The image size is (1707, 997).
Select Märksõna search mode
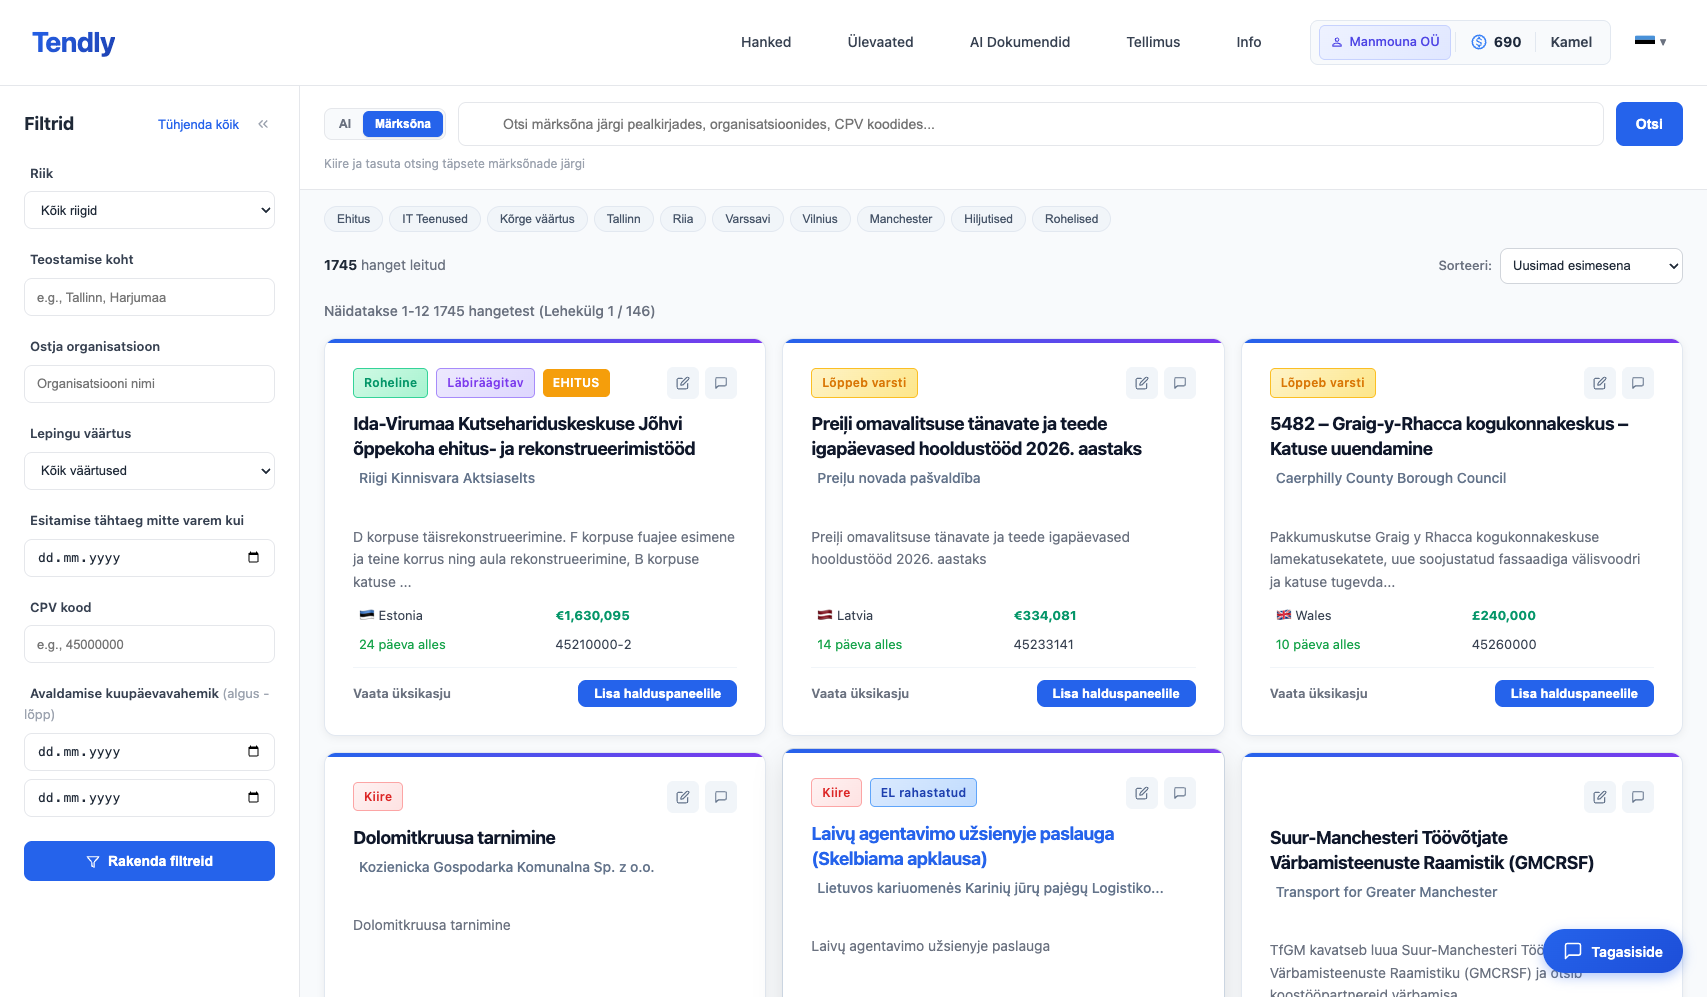click(402, 124)
